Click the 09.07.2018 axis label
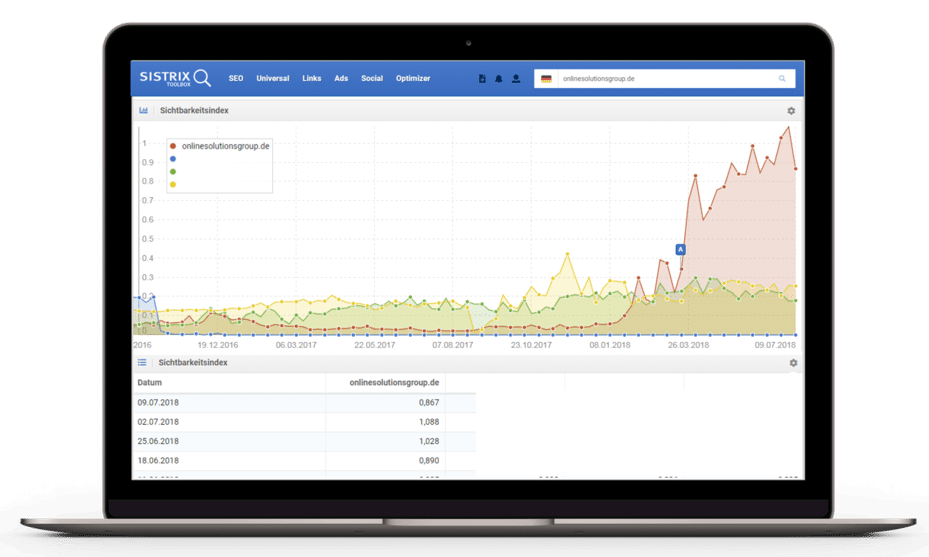The width and height of the screenshot is (929, 557). pos(775,345)
